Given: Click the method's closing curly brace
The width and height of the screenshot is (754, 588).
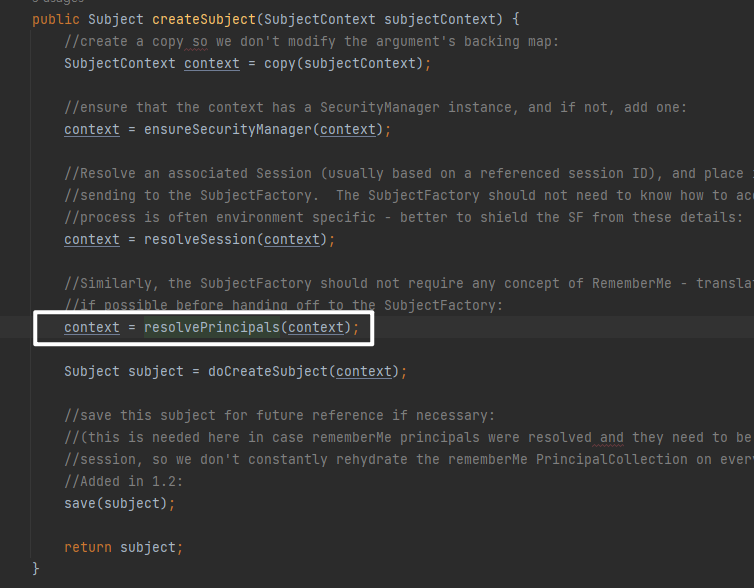Looking at the screenshot, I should [x=36, y=569].
